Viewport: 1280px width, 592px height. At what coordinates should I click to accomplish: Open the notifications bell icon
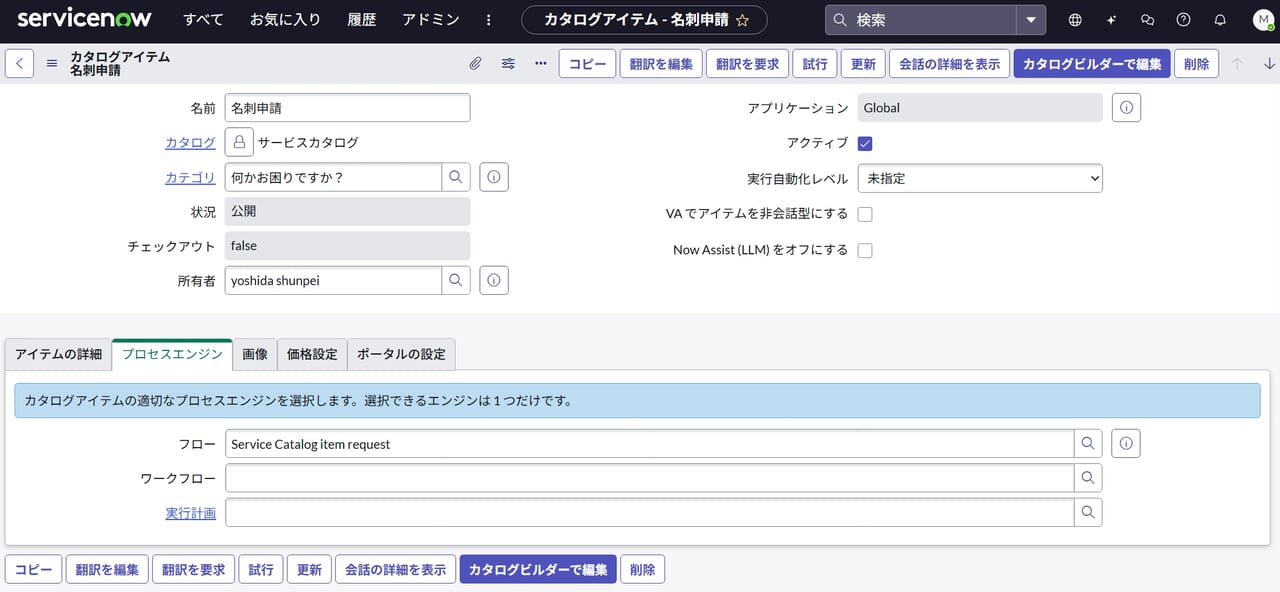click(x=1220, y=20)
